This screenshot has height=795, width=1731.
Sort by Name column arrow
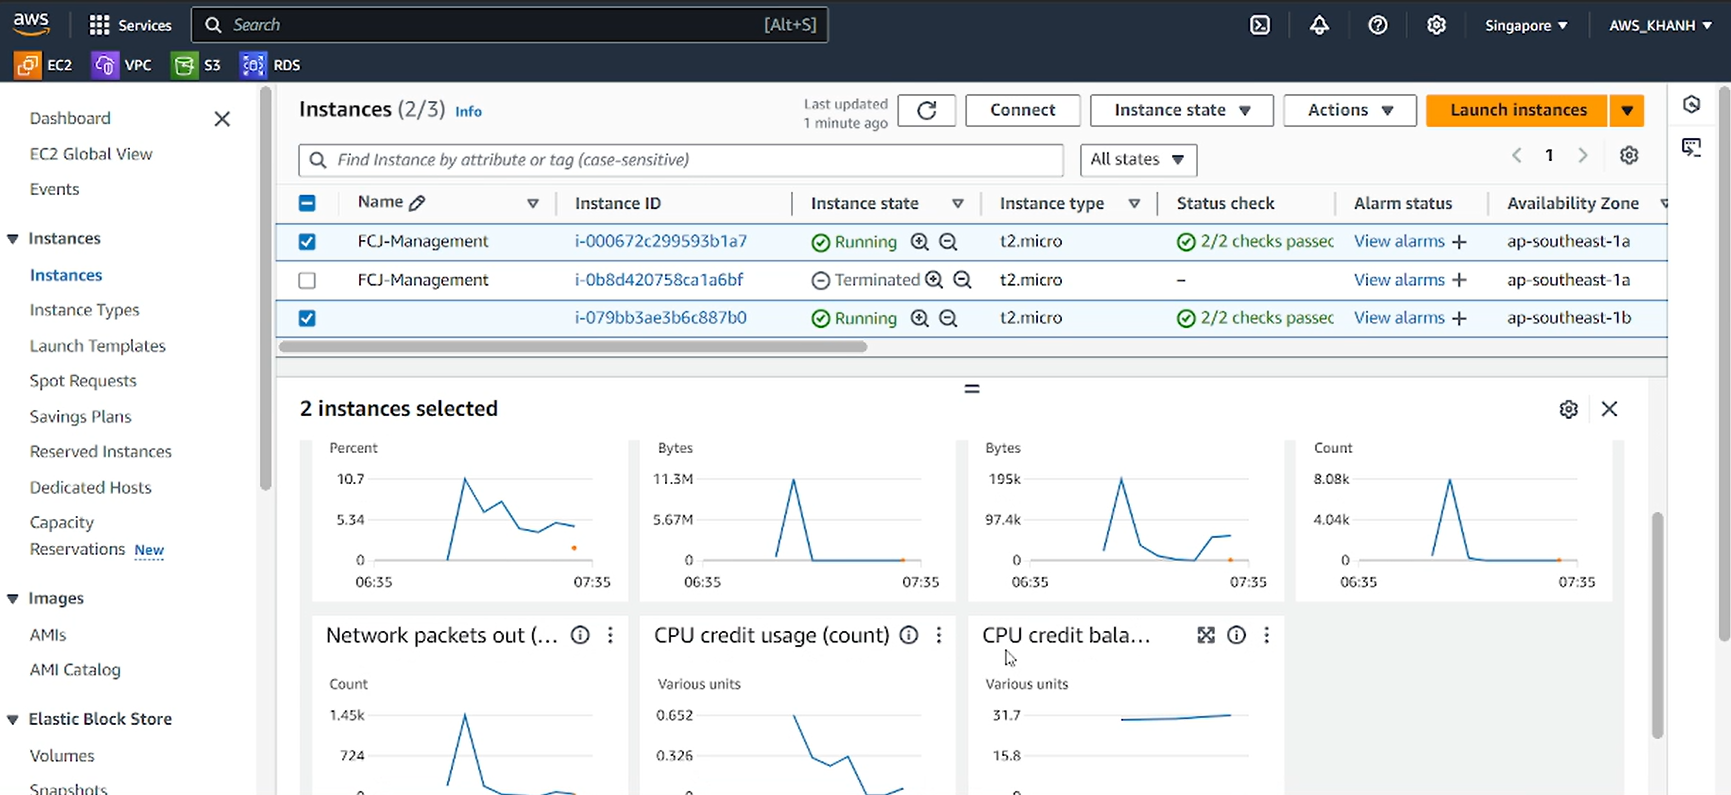[533, 204]
